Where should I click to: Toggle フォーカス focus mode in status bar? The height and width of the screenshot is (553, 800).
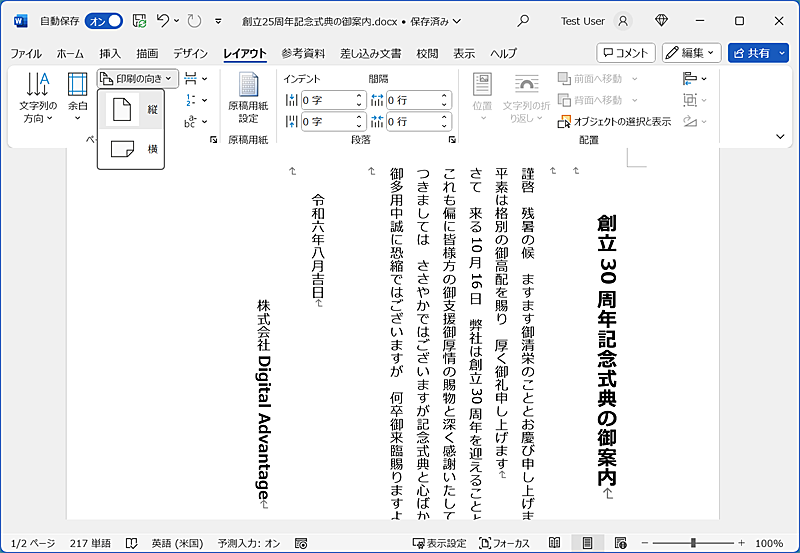(x=504, y=543)
